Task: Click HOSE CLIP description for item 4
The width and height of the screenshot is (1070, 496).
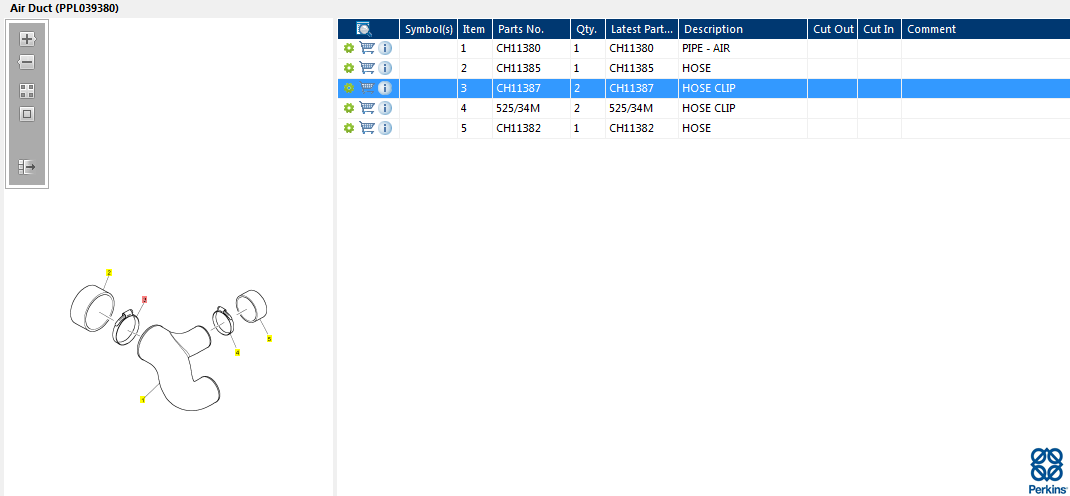Action: (708, 108)
